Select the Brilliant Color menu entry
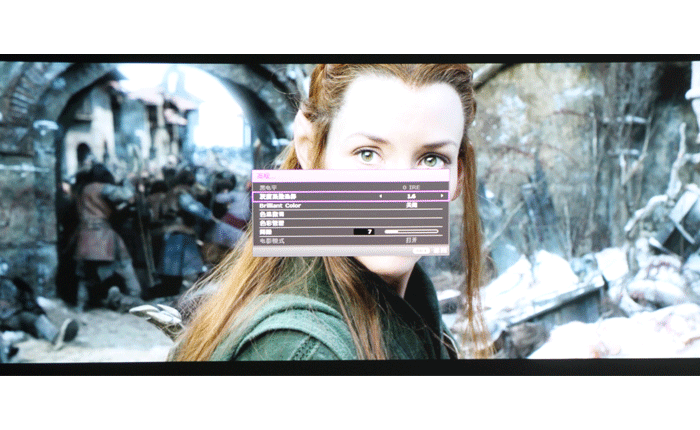Screen dimensions: 700x430 point(280,205)
